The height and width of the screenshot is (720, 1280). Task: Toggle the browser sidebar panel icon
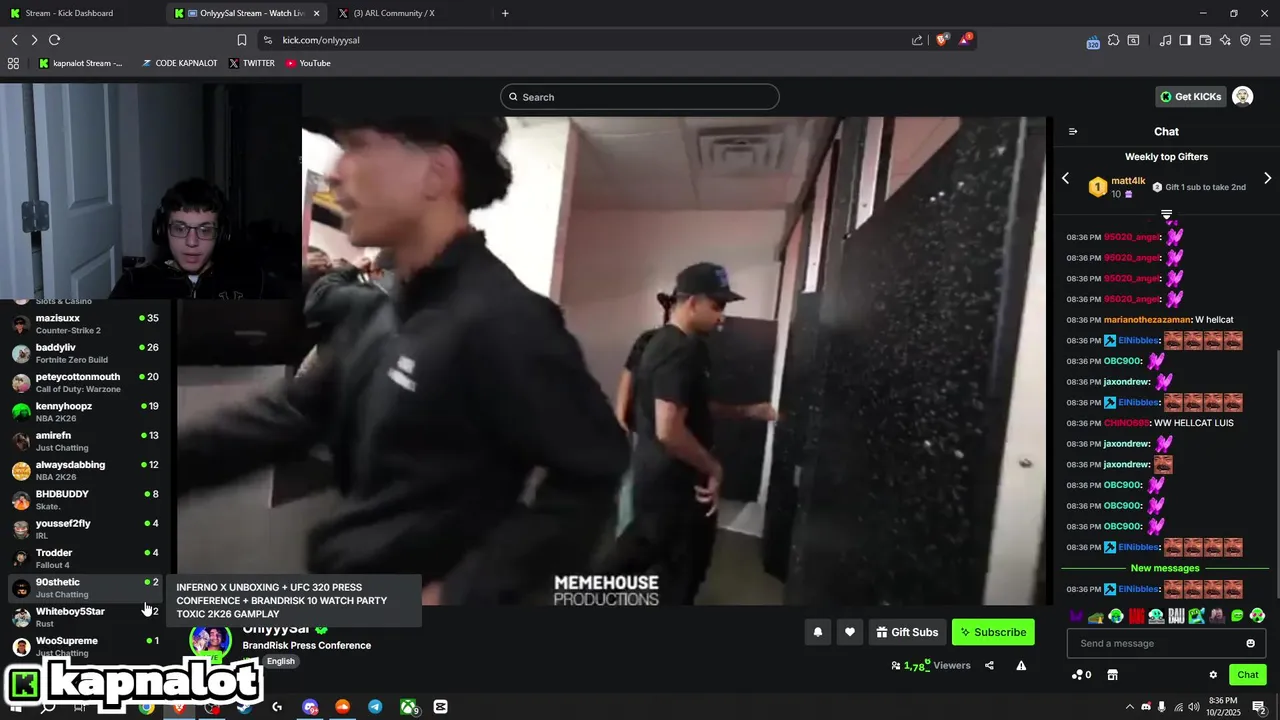pos(1185,40)
